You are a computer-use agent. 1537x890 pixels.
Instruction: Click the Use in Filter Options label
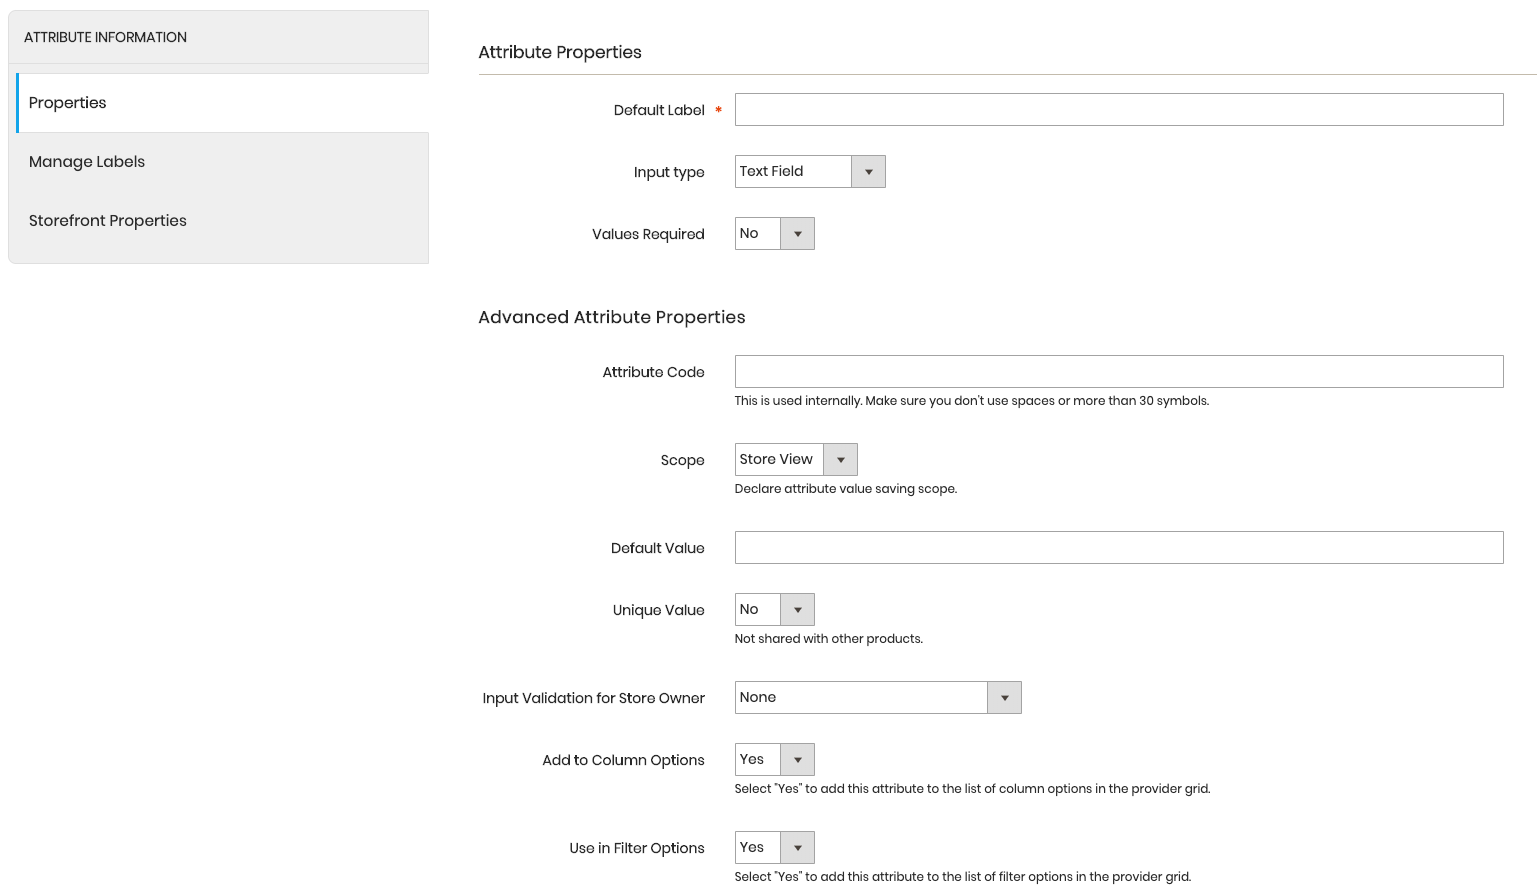point(637,848)
